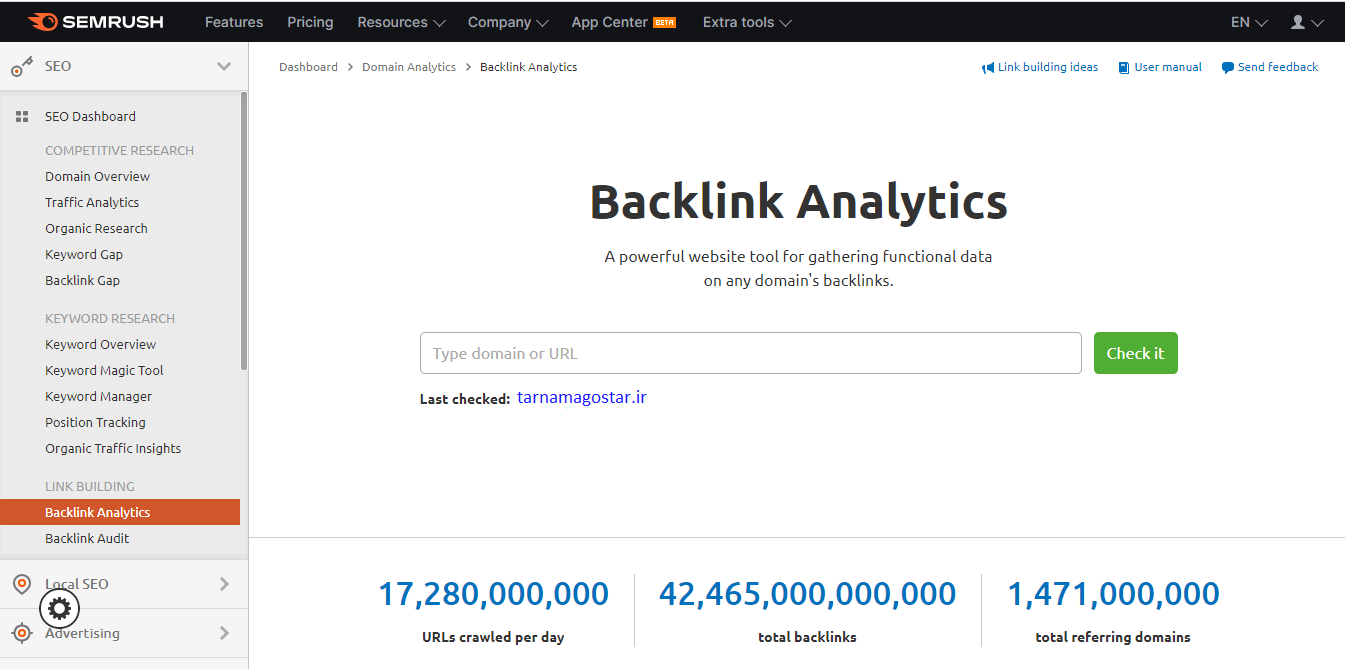Select Keyword Gap in sidebar
The image size is (1345, 669).
pos(84,255)
